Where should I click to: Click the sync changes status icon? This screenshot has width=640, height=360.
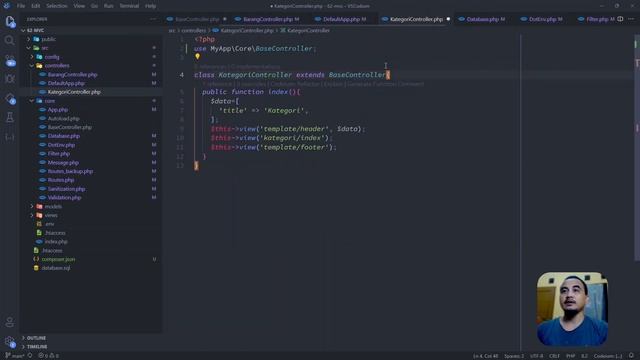point(30,356)
